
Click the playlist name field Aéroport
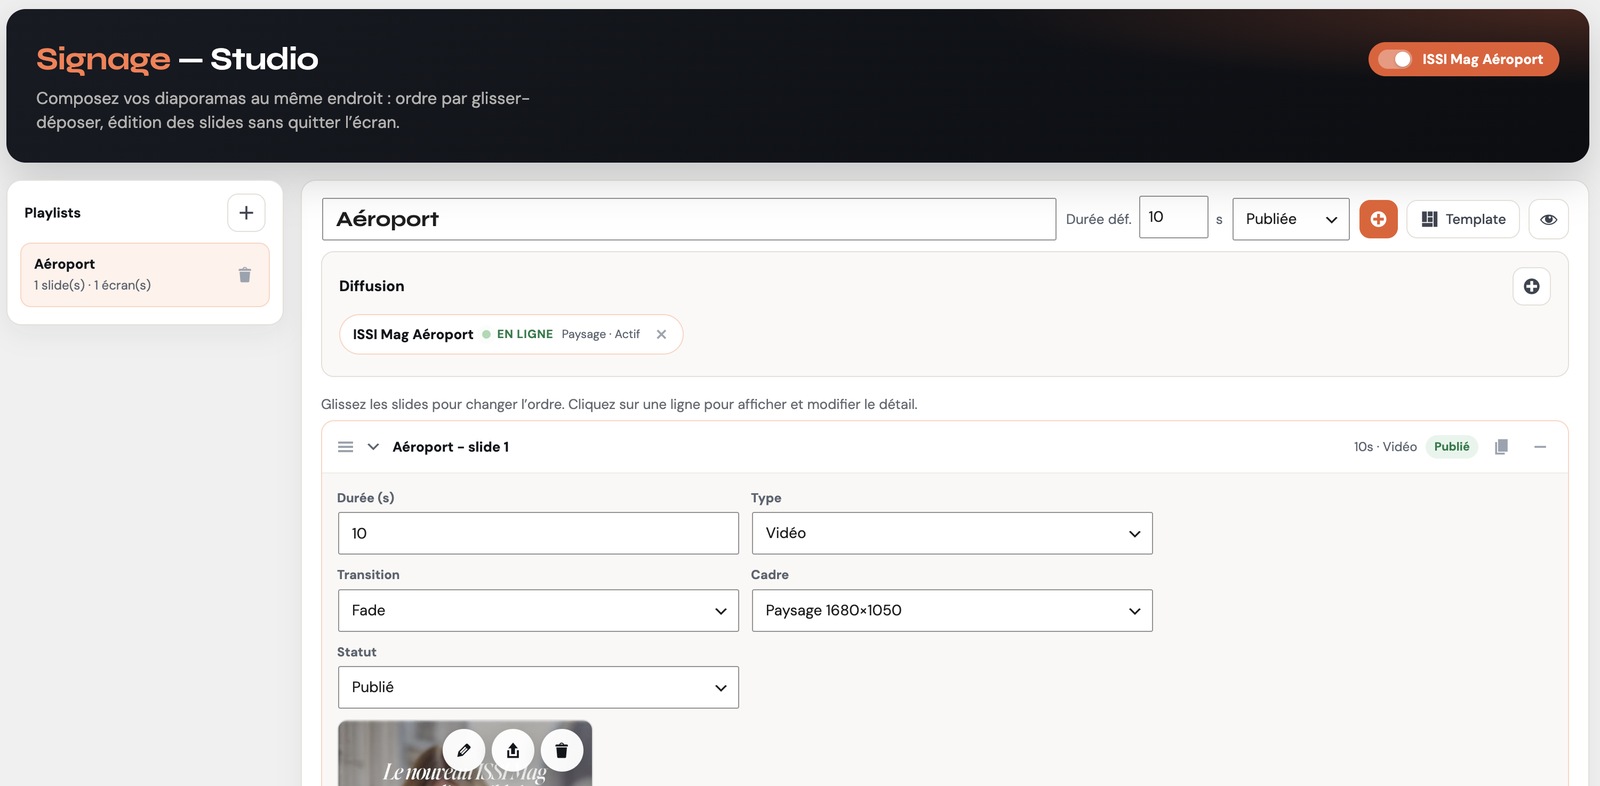[689, 219]
